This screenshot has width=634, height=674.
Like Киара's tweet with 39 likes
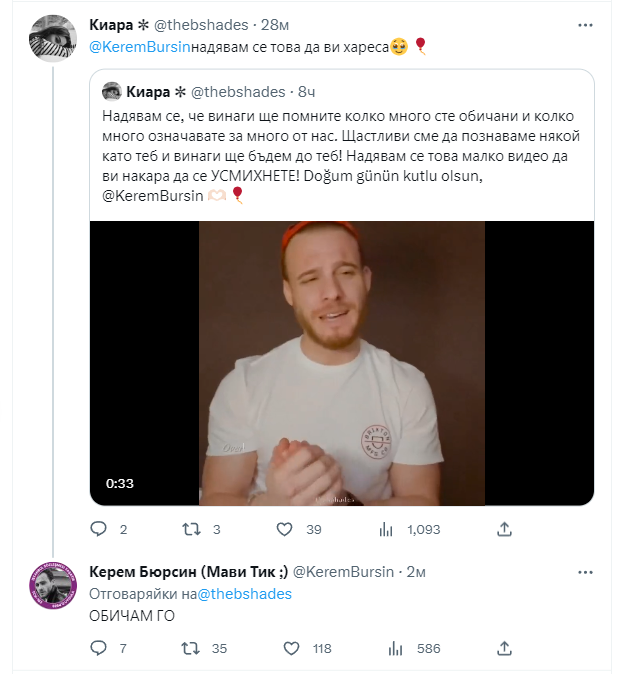coord(286,528)
